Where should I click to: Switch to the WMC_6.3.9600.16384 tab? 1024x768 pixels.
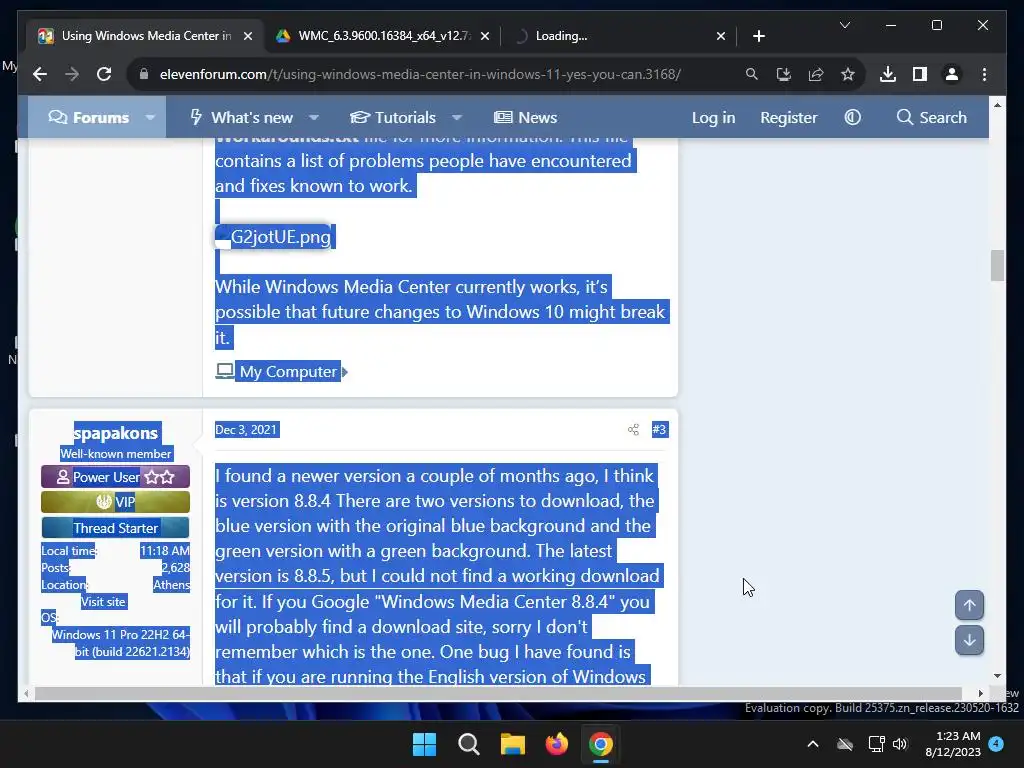382,36
